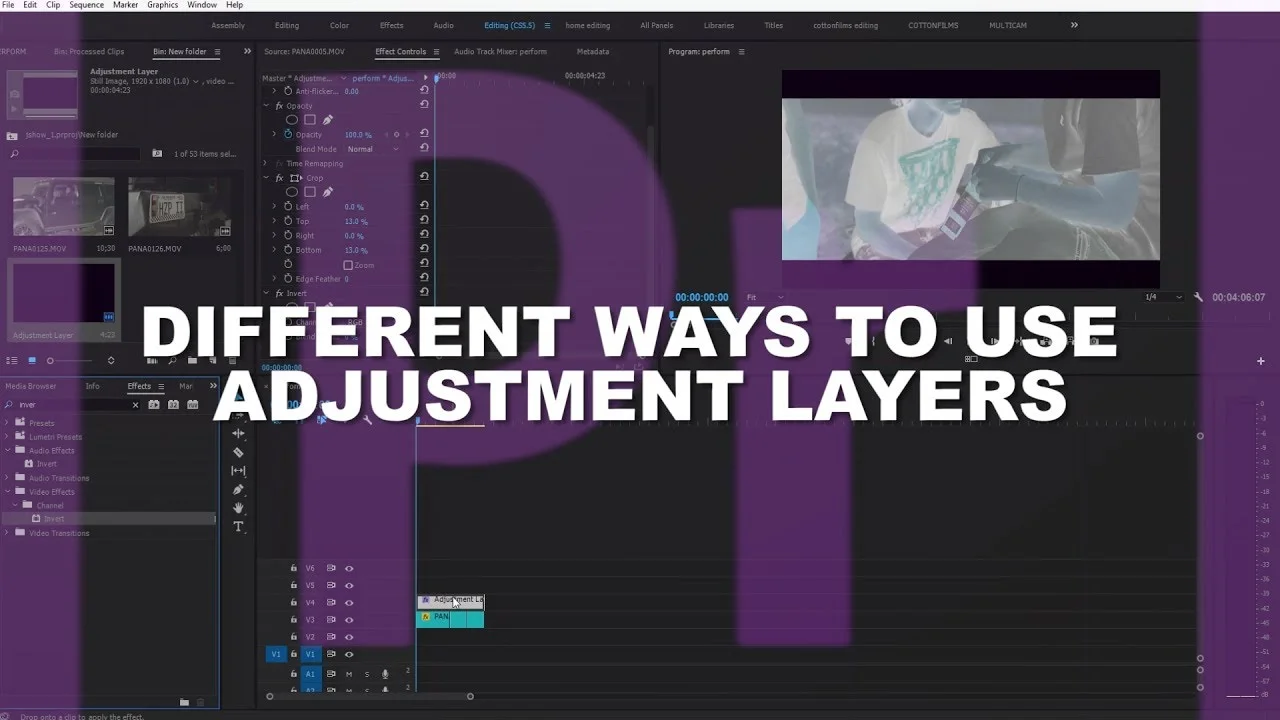
Task: Open the Blend Mode dropdown
Action: tap(371, 149)
